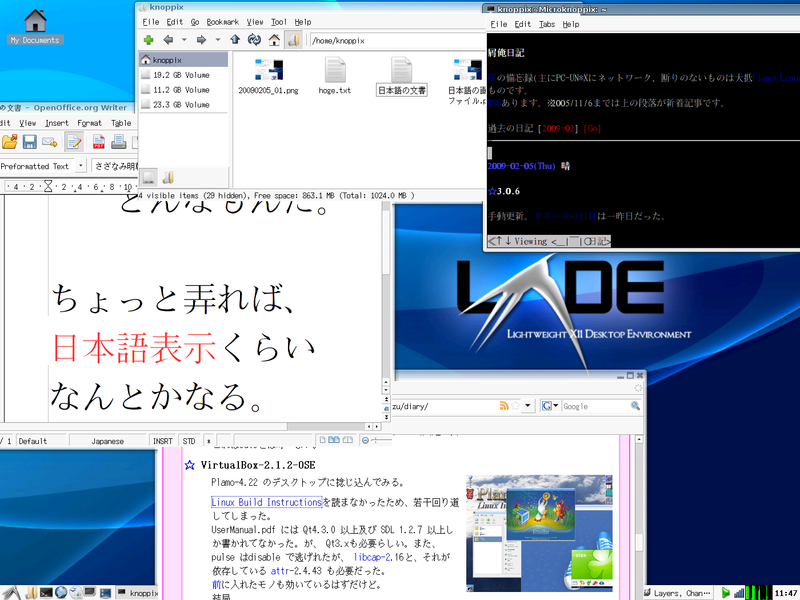Click the Default page style in Writer status bar
This screenshot has height=600, width=800.
click(41, 441)
